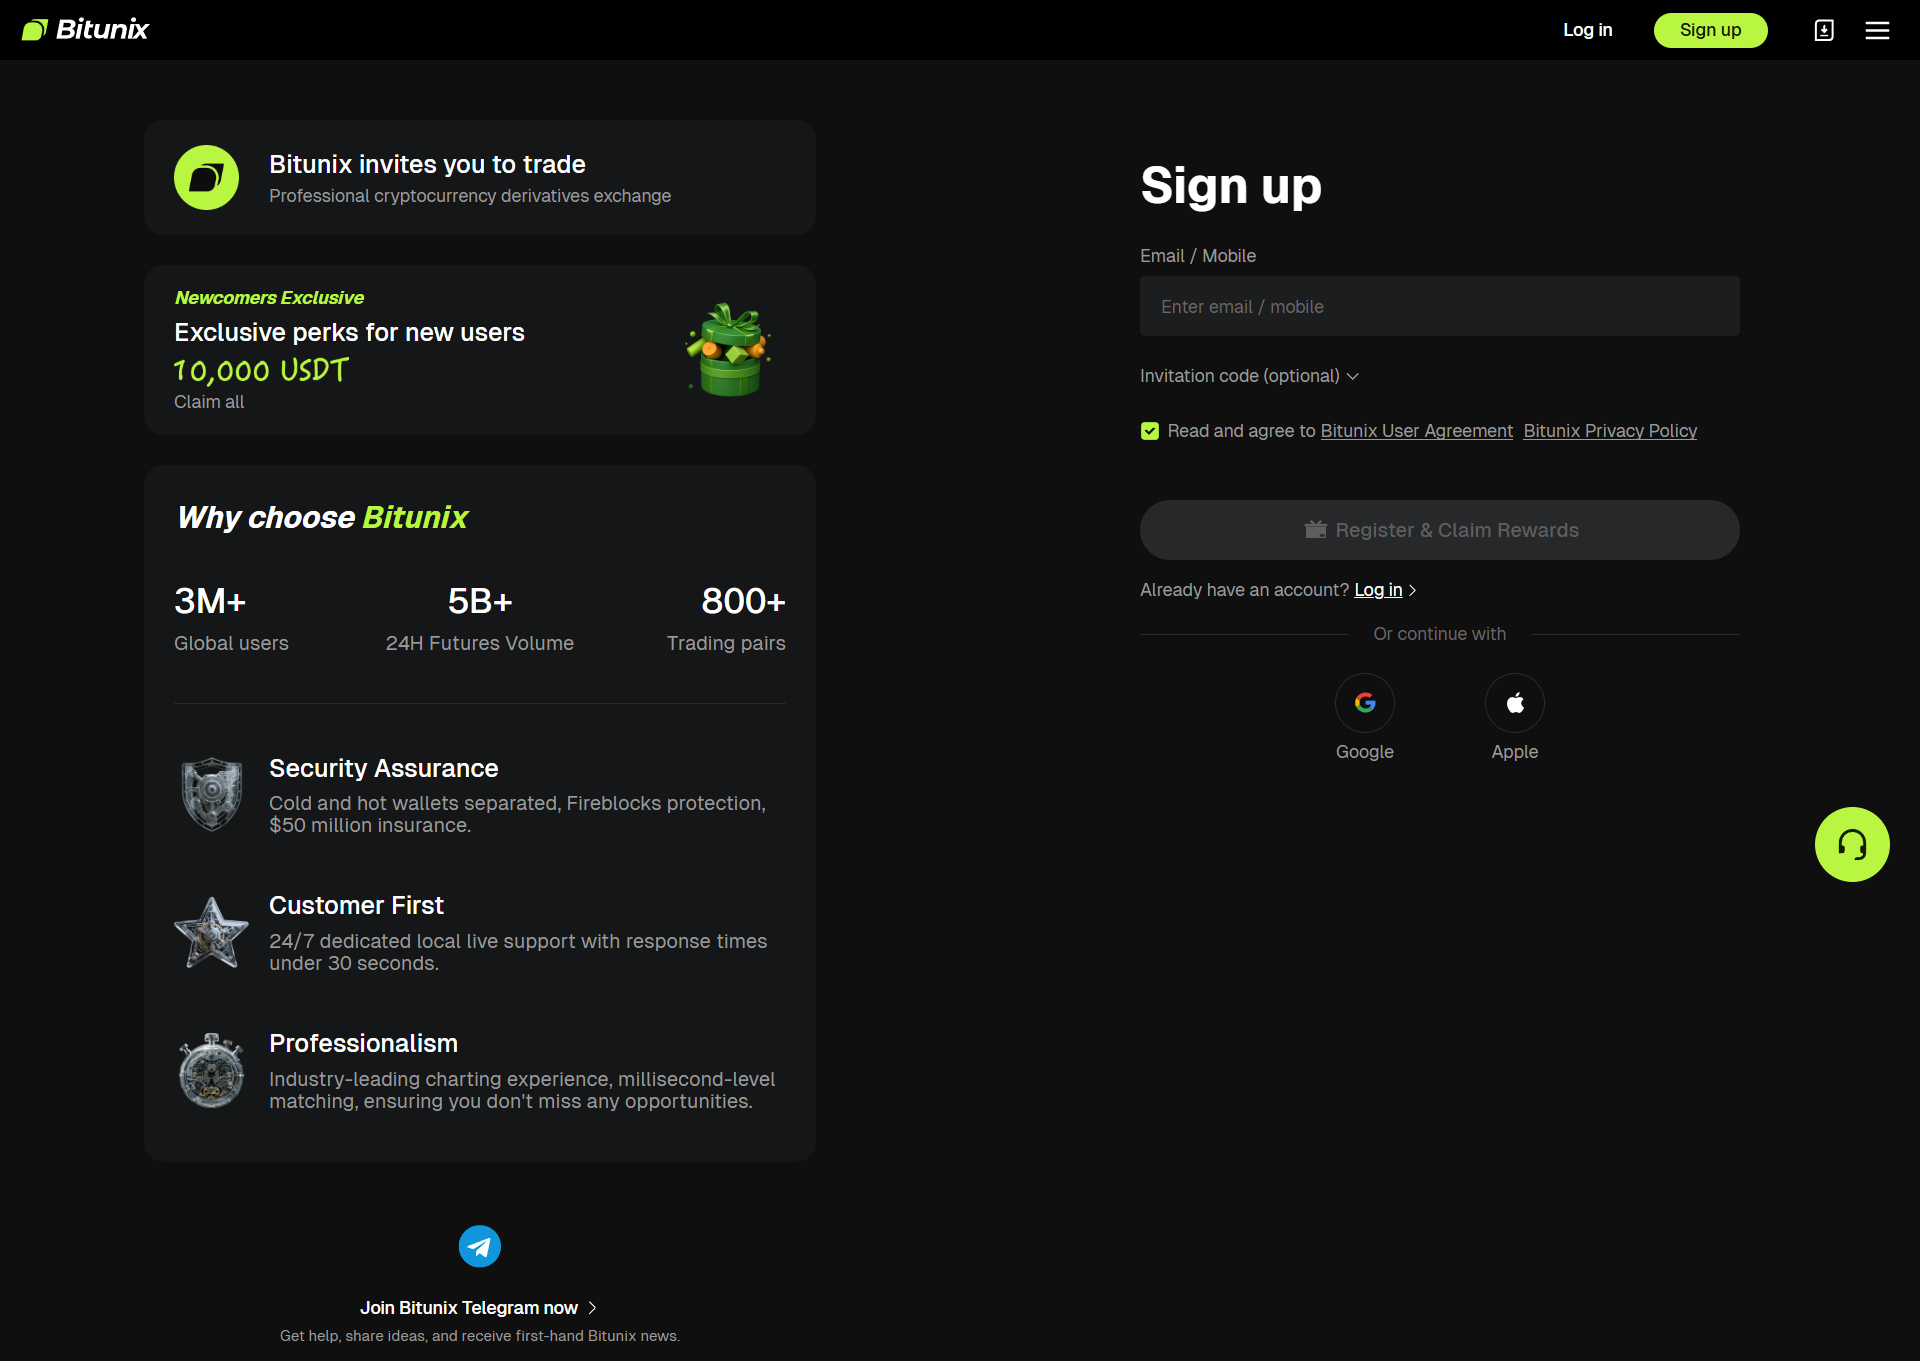This screenshot has height=1361, width=1920.
Task: Continue with Apple sign-up
Action: click(x=1514, y=703)
